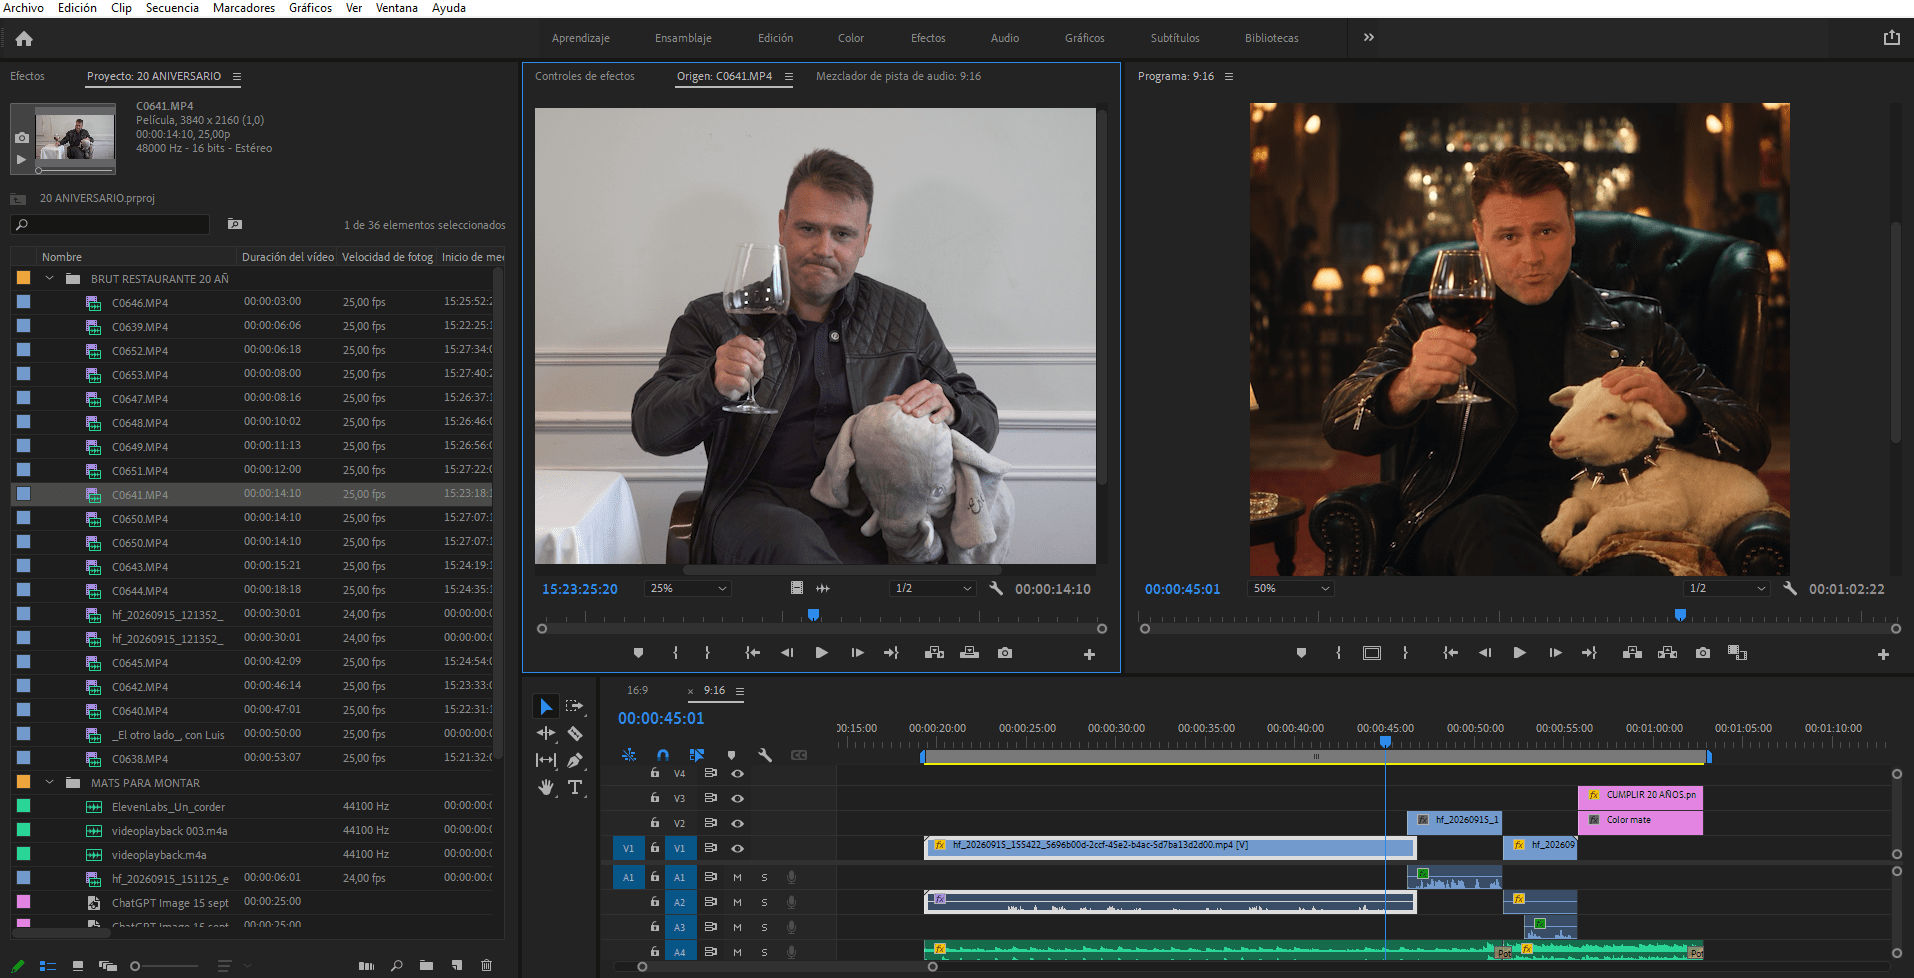Click the project search input field
The image size is (1914, 978).
click(x=110, y=224)
